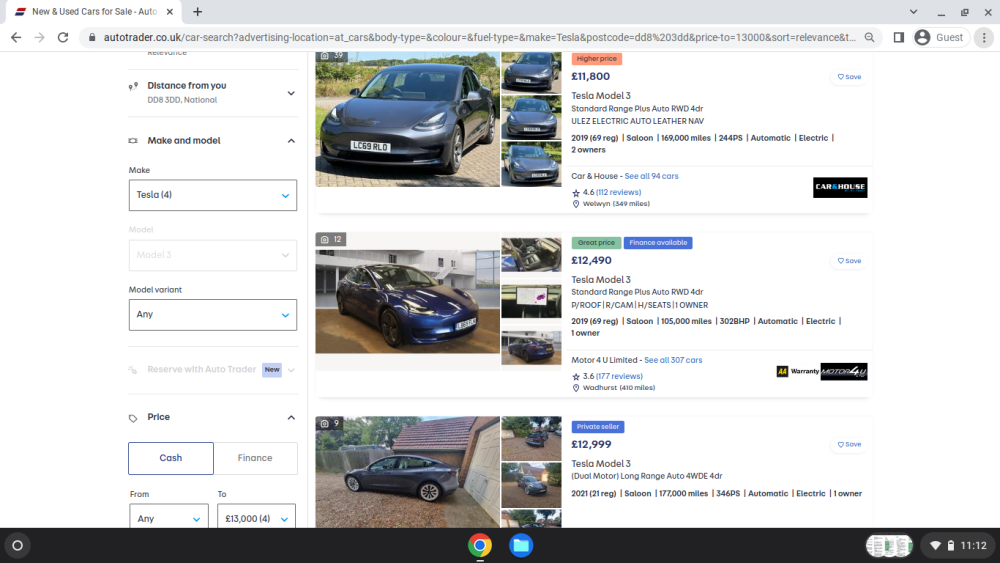Open the Guest profile menu

click(939, 38)
